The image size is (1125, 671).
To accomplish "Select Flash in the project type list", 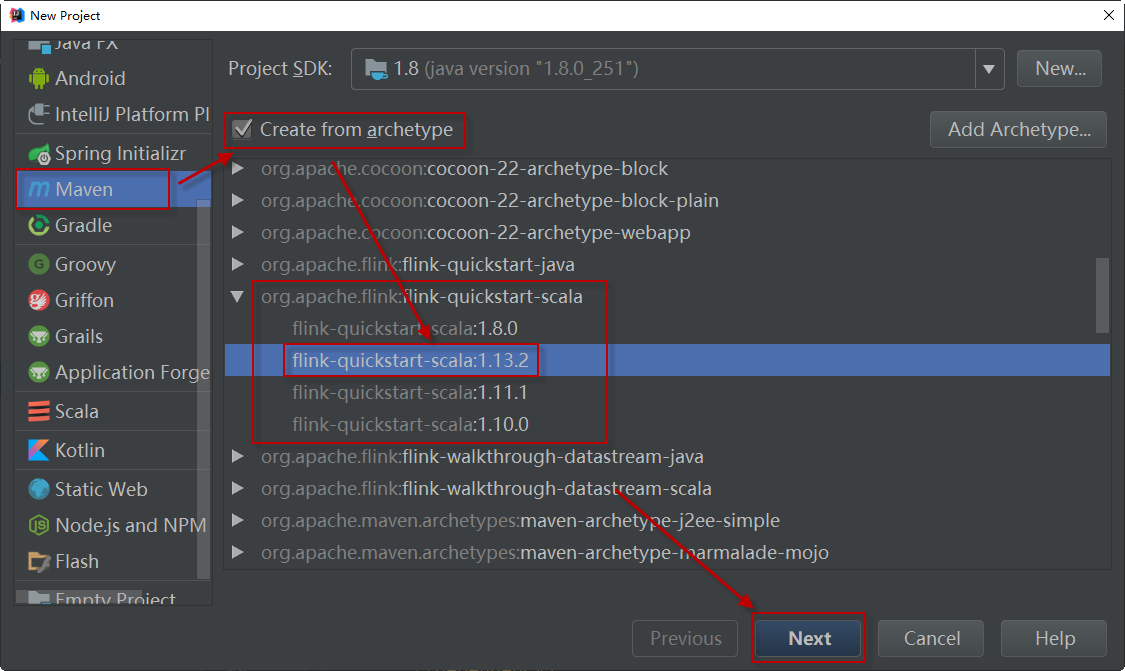I will pos(77,561).
